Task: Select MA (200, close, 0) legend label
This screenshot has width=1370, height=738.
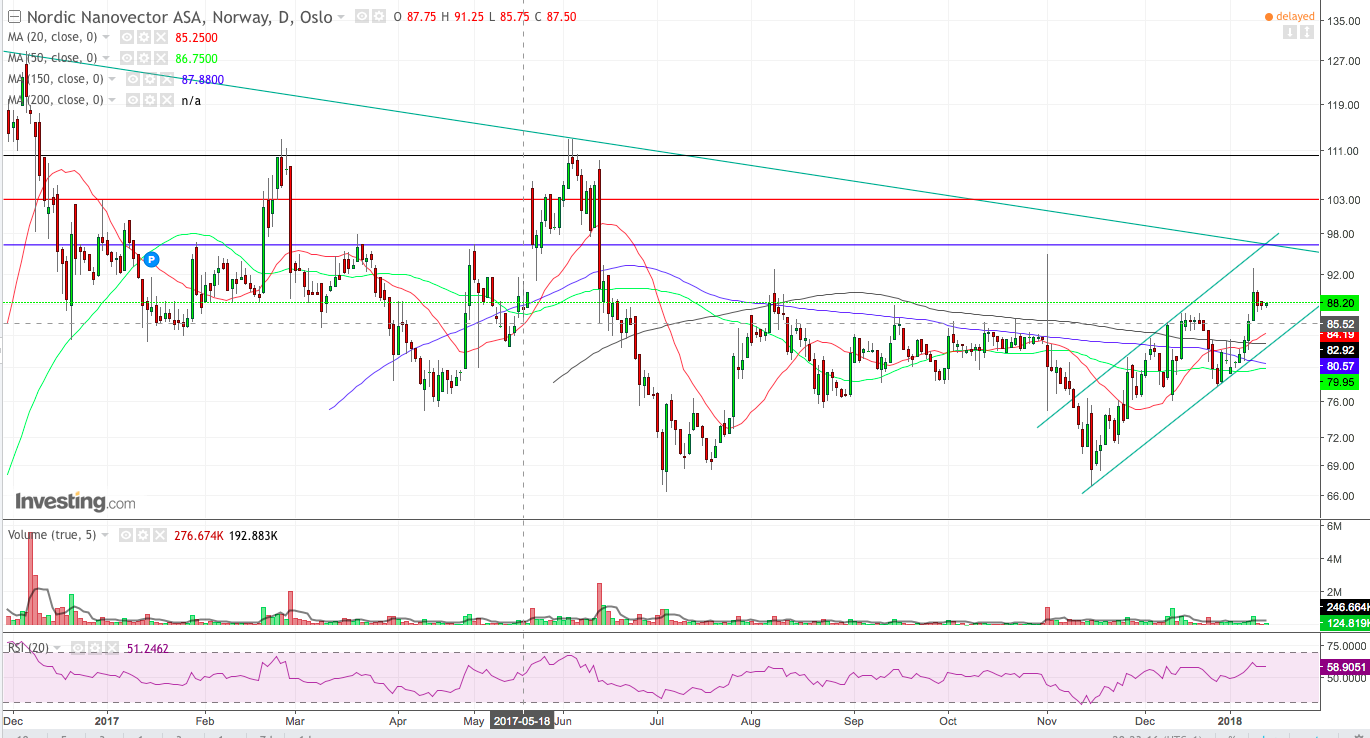Action: (x=56, y=100)
